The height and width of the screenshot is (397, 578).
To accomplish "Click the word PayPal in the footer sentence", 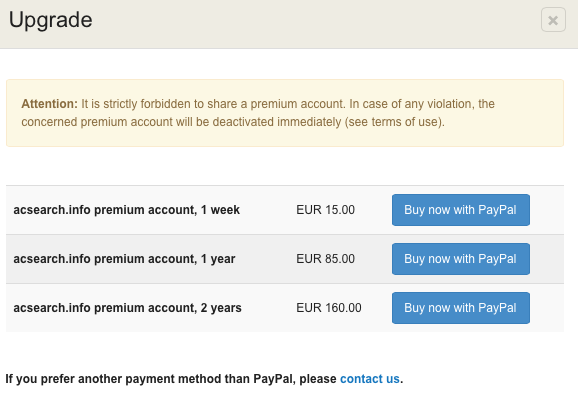I will click(274, 379).
